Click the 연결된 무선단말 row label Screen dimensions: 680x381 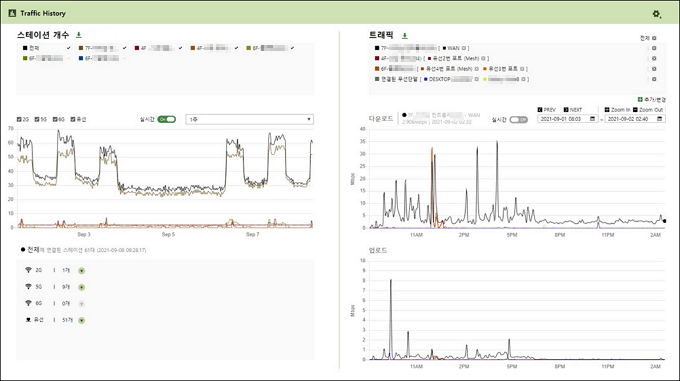coord(399,79)
